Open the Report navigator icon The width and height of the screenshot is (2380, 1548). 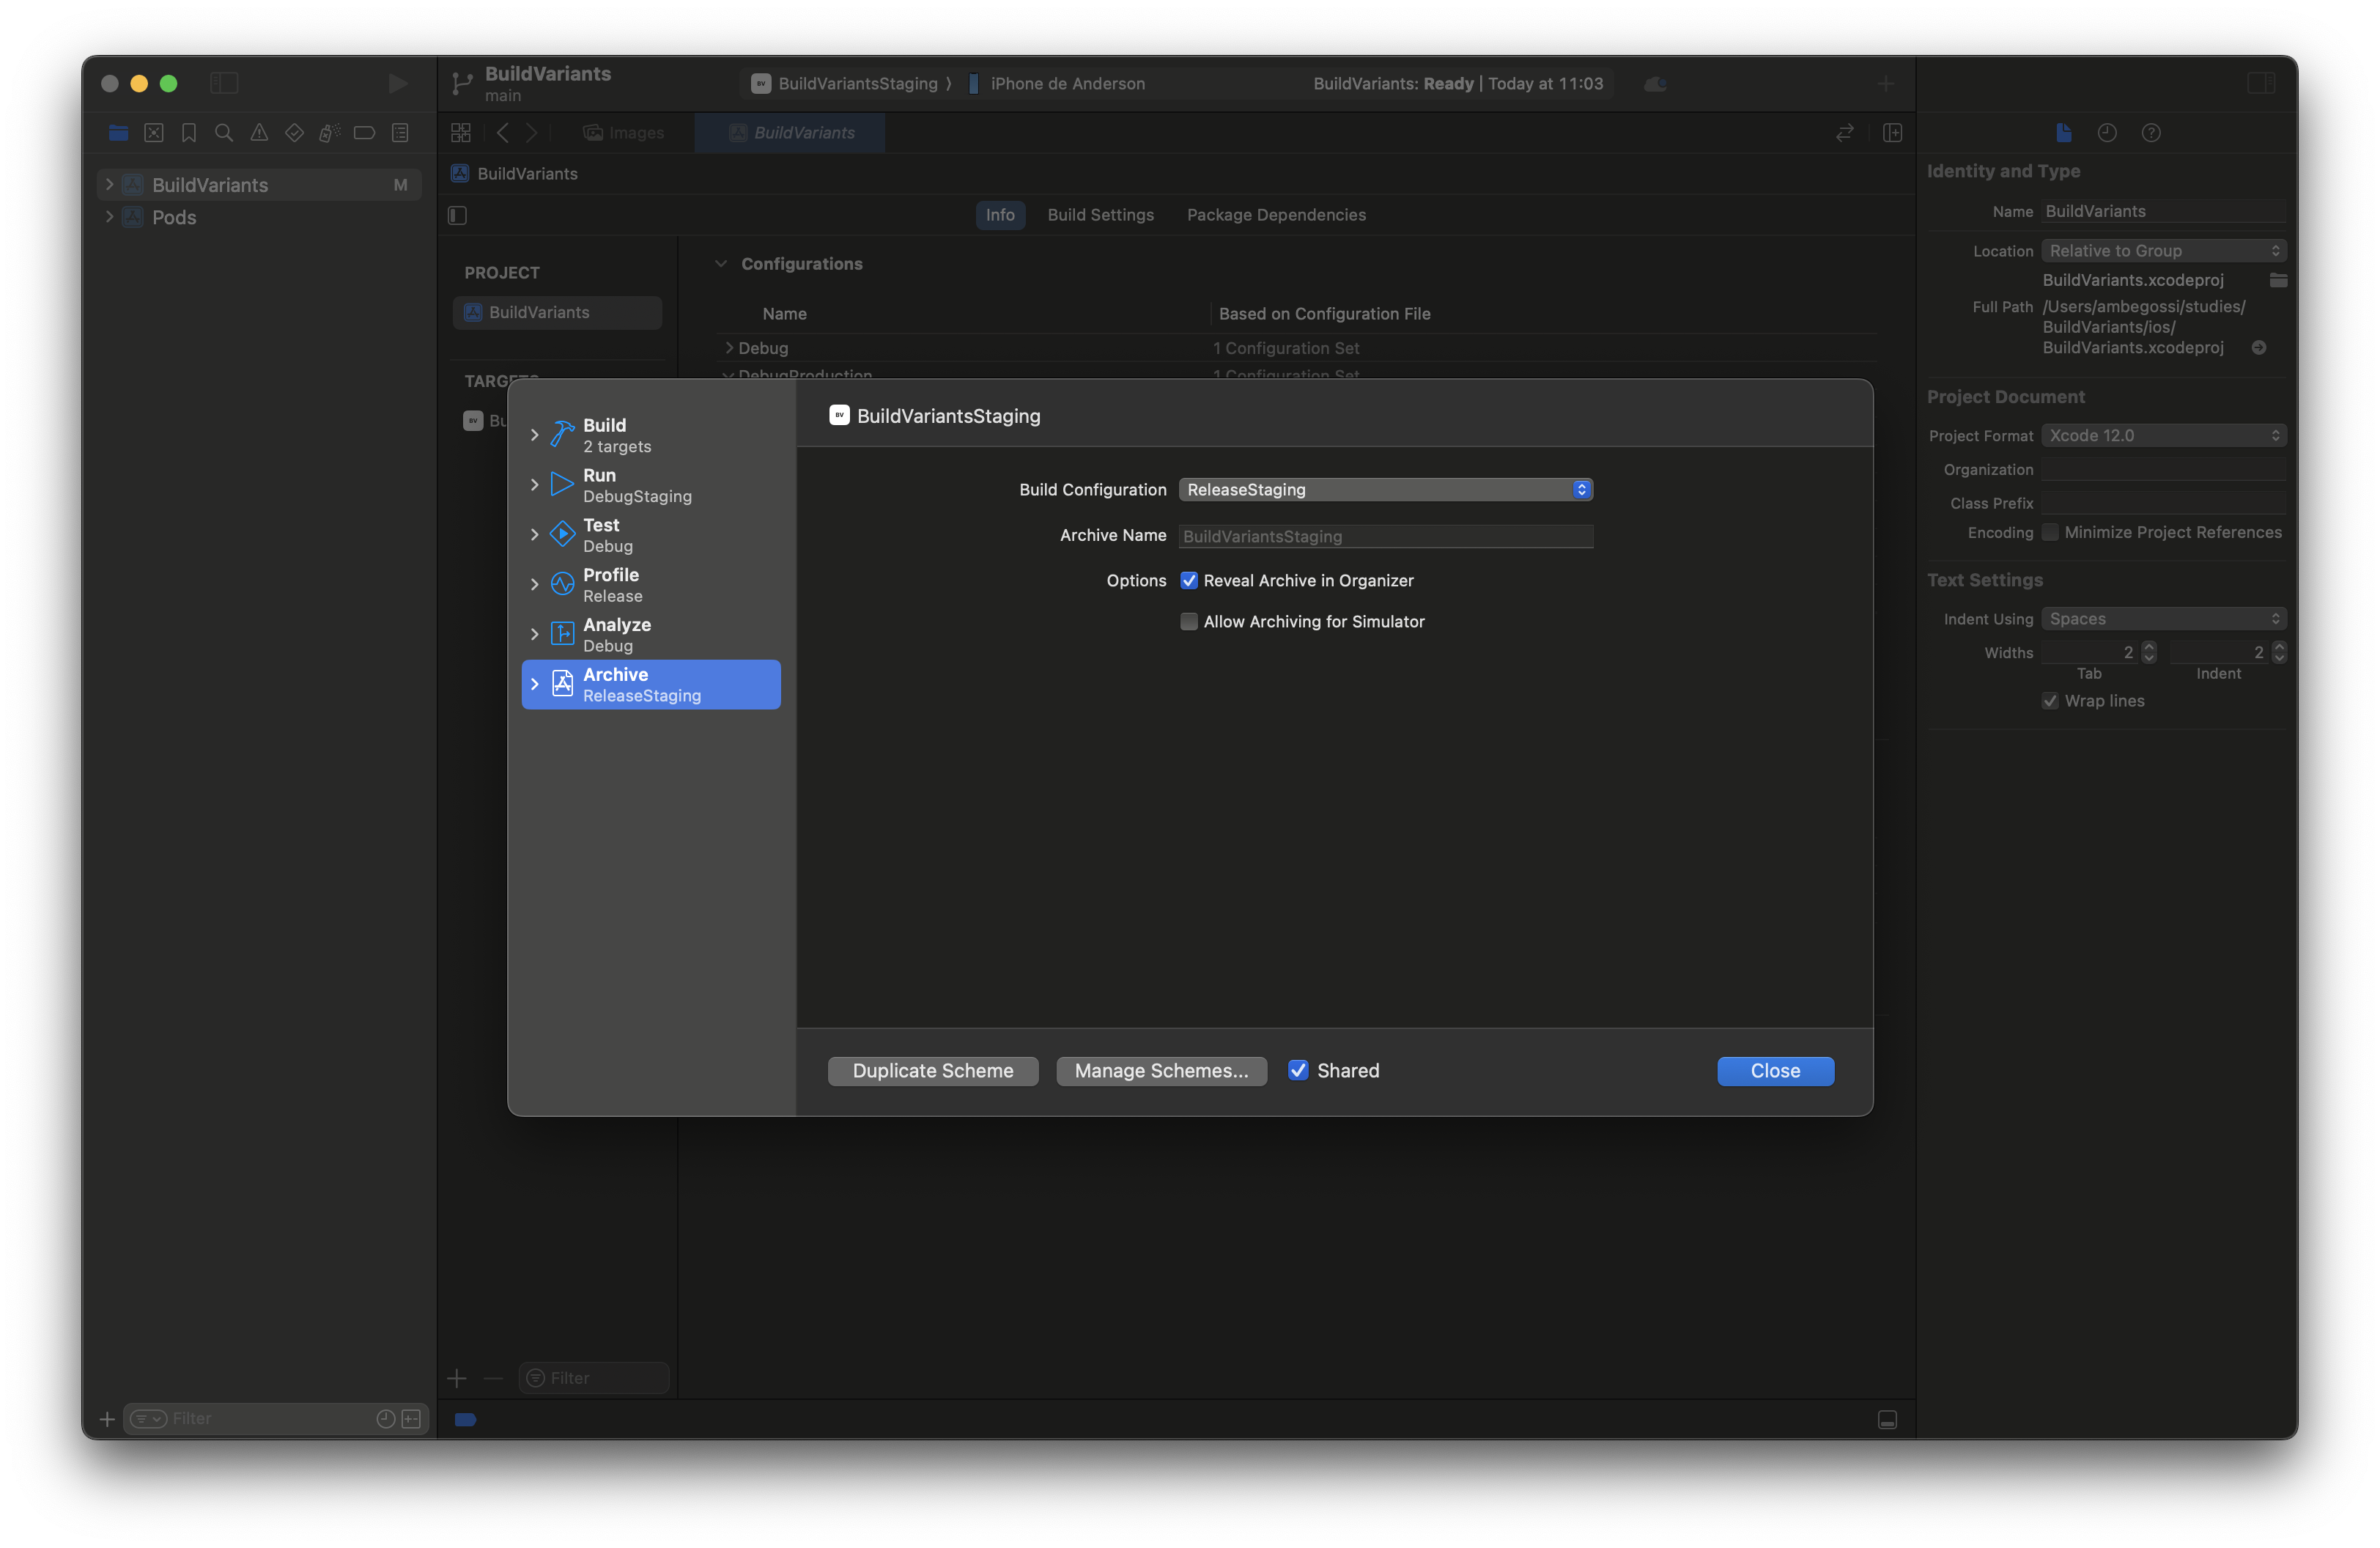coord(400,133)
